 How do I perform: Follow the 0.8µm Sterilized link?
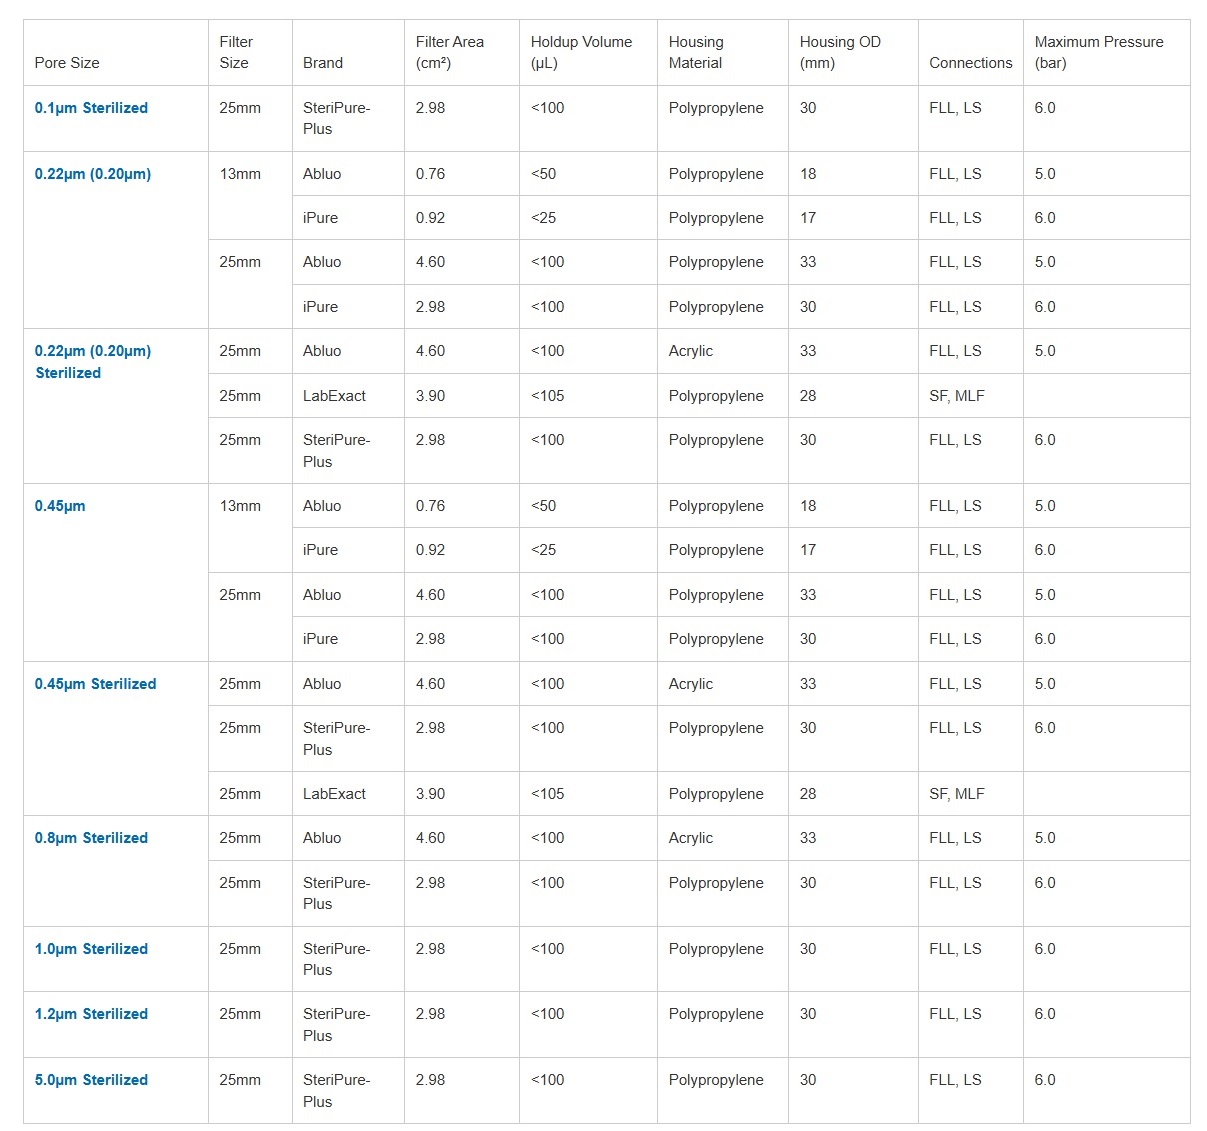pos(91,838)
